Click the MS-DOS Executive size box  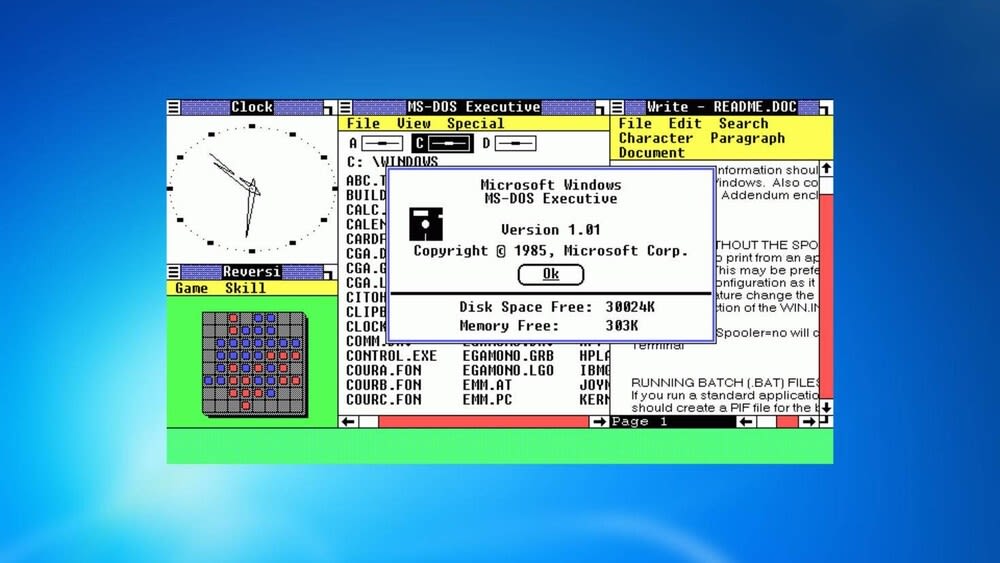pyautogui.click(x=602, y=108)
